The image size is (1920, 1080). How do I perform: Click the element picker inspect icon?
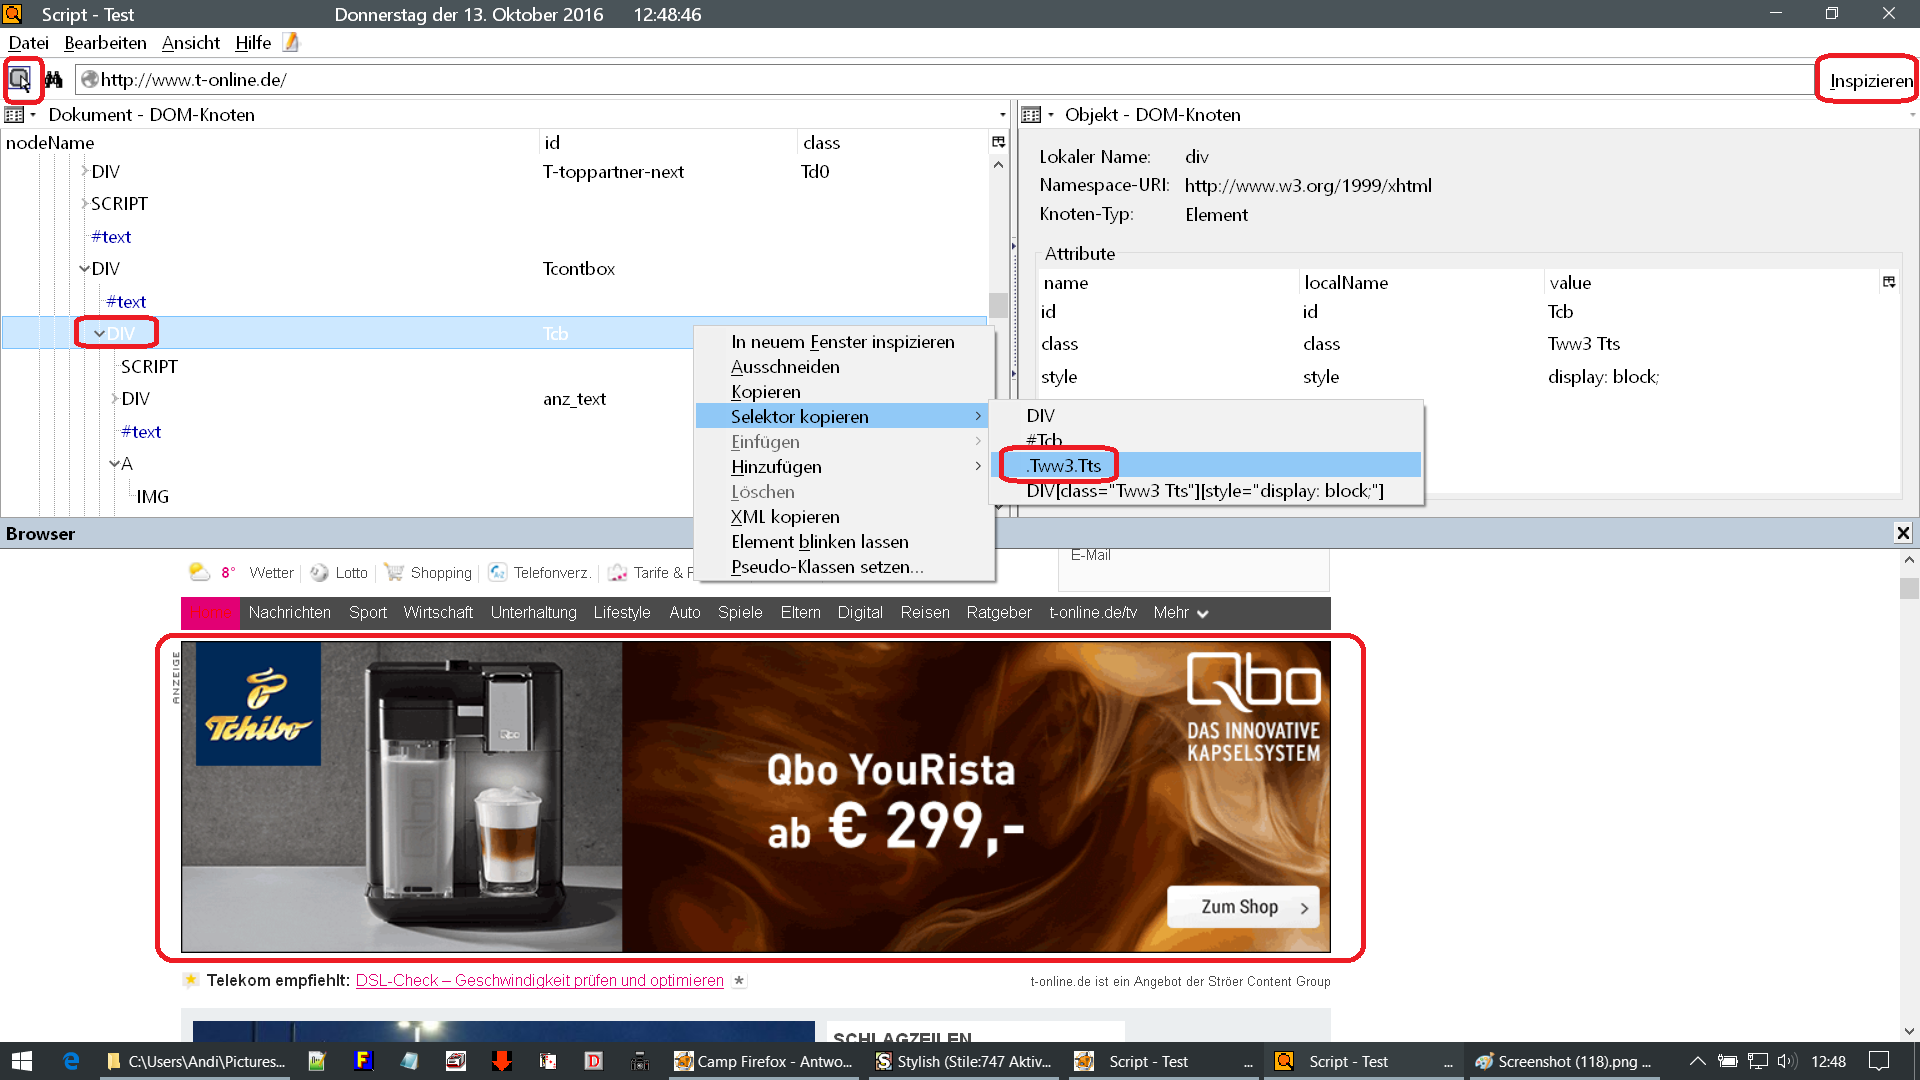coord(20,79)
